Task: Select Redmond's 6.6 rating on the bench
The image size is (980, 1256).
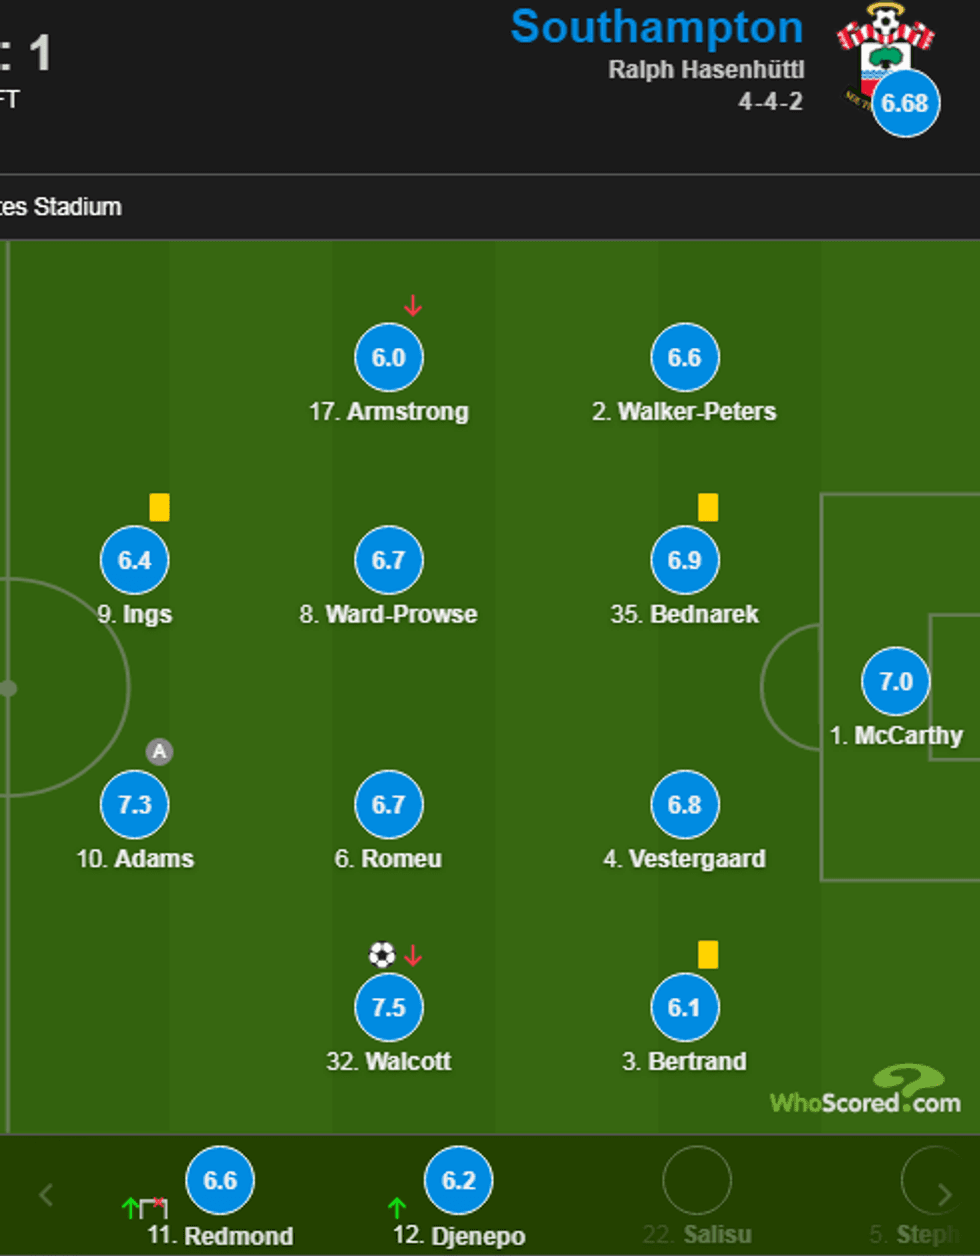Action: point(220,1181)
